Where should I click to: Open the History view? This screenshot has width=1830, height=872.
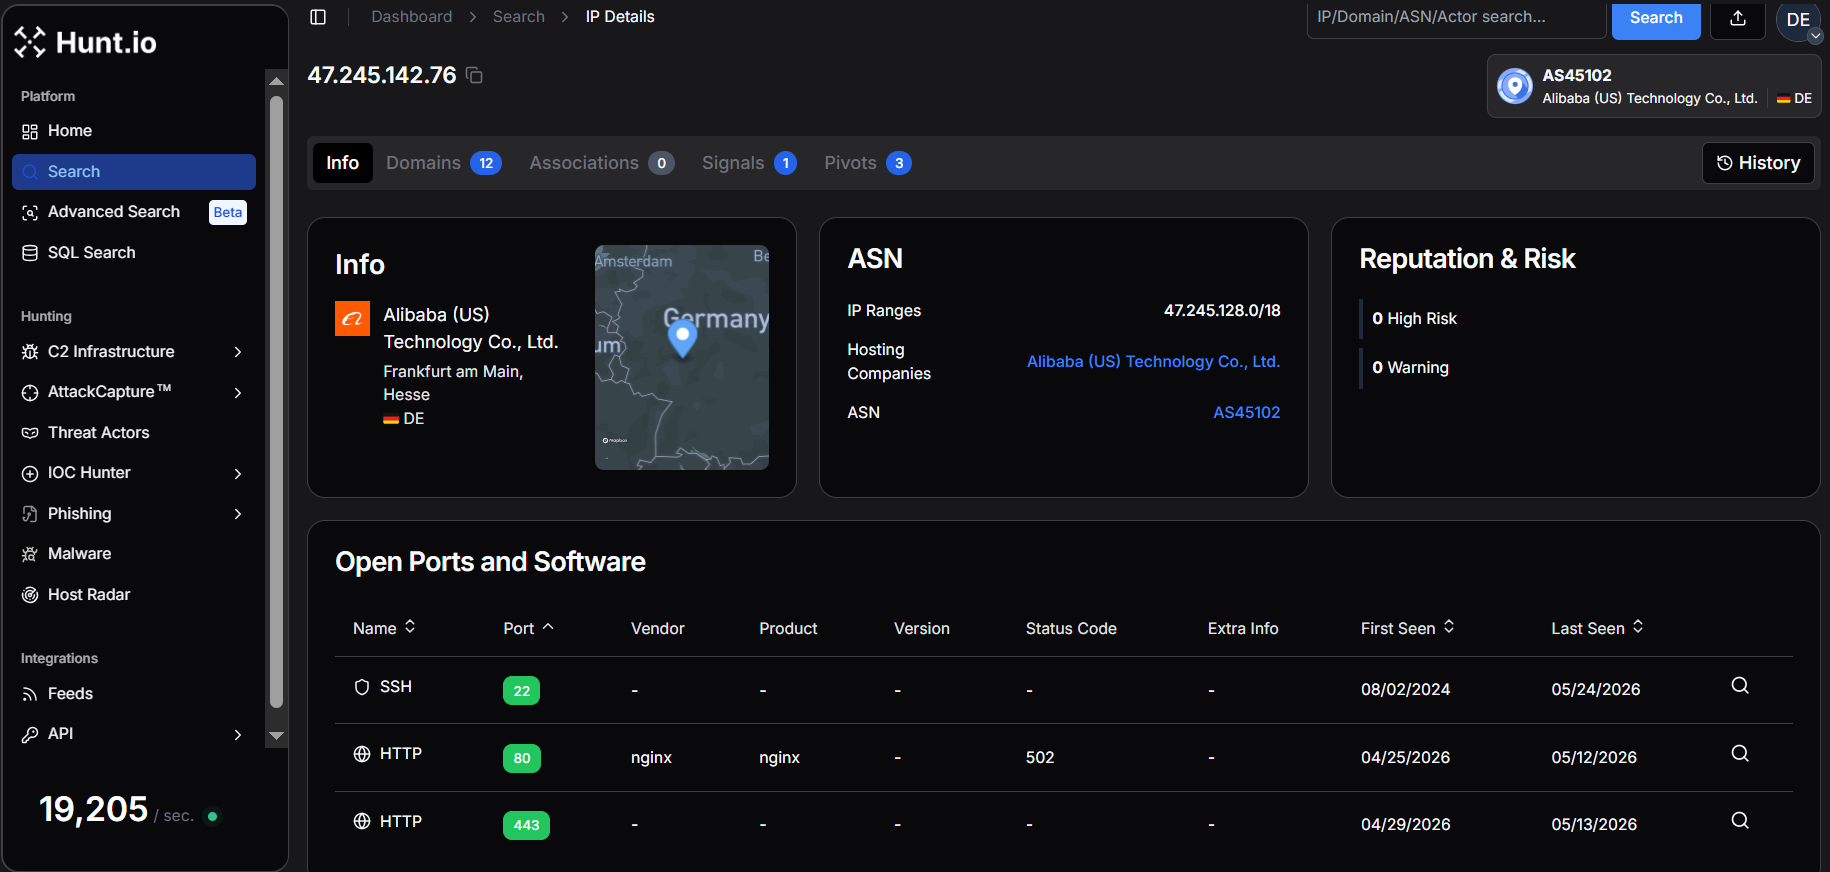point(1758,163)
